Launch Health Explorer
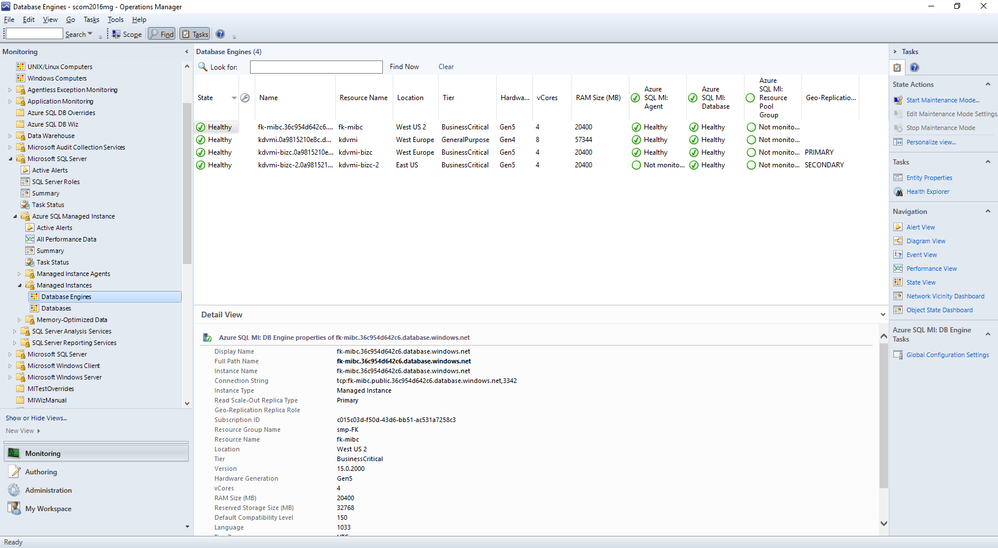The image size is (998, 548). coord(927,192)
